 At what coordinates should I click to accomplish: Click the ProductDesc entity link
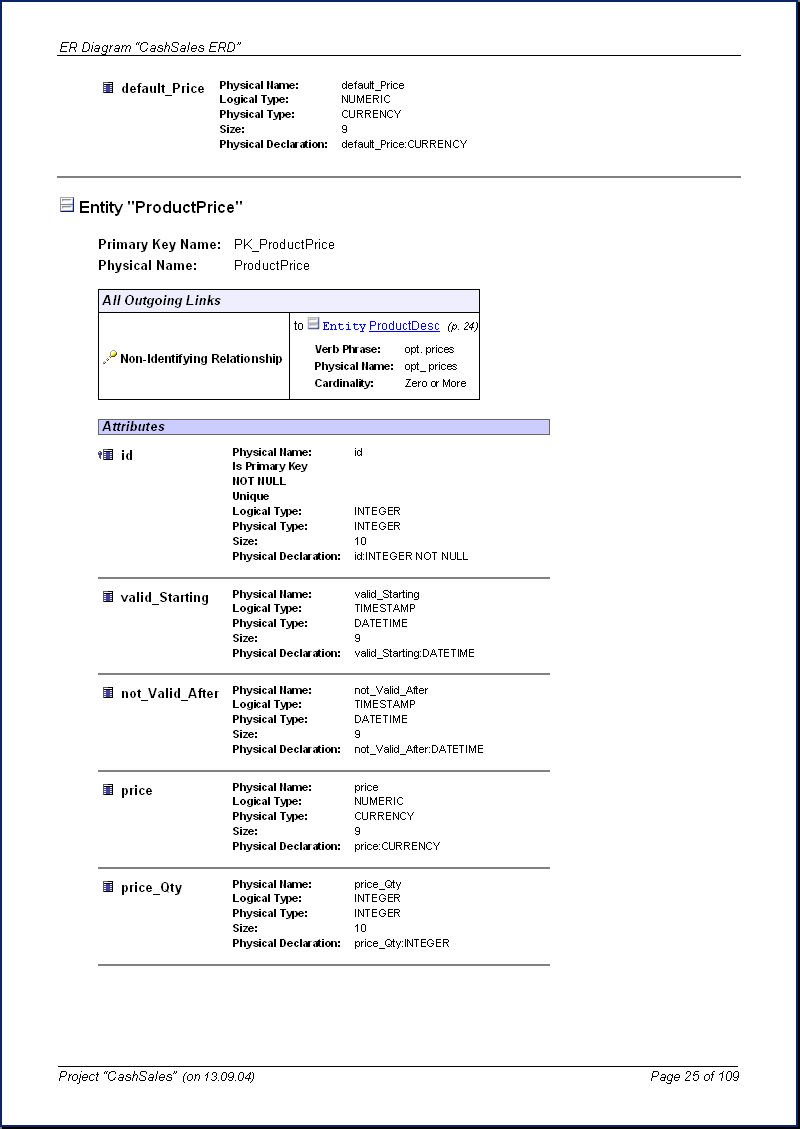tap(404, 326)
